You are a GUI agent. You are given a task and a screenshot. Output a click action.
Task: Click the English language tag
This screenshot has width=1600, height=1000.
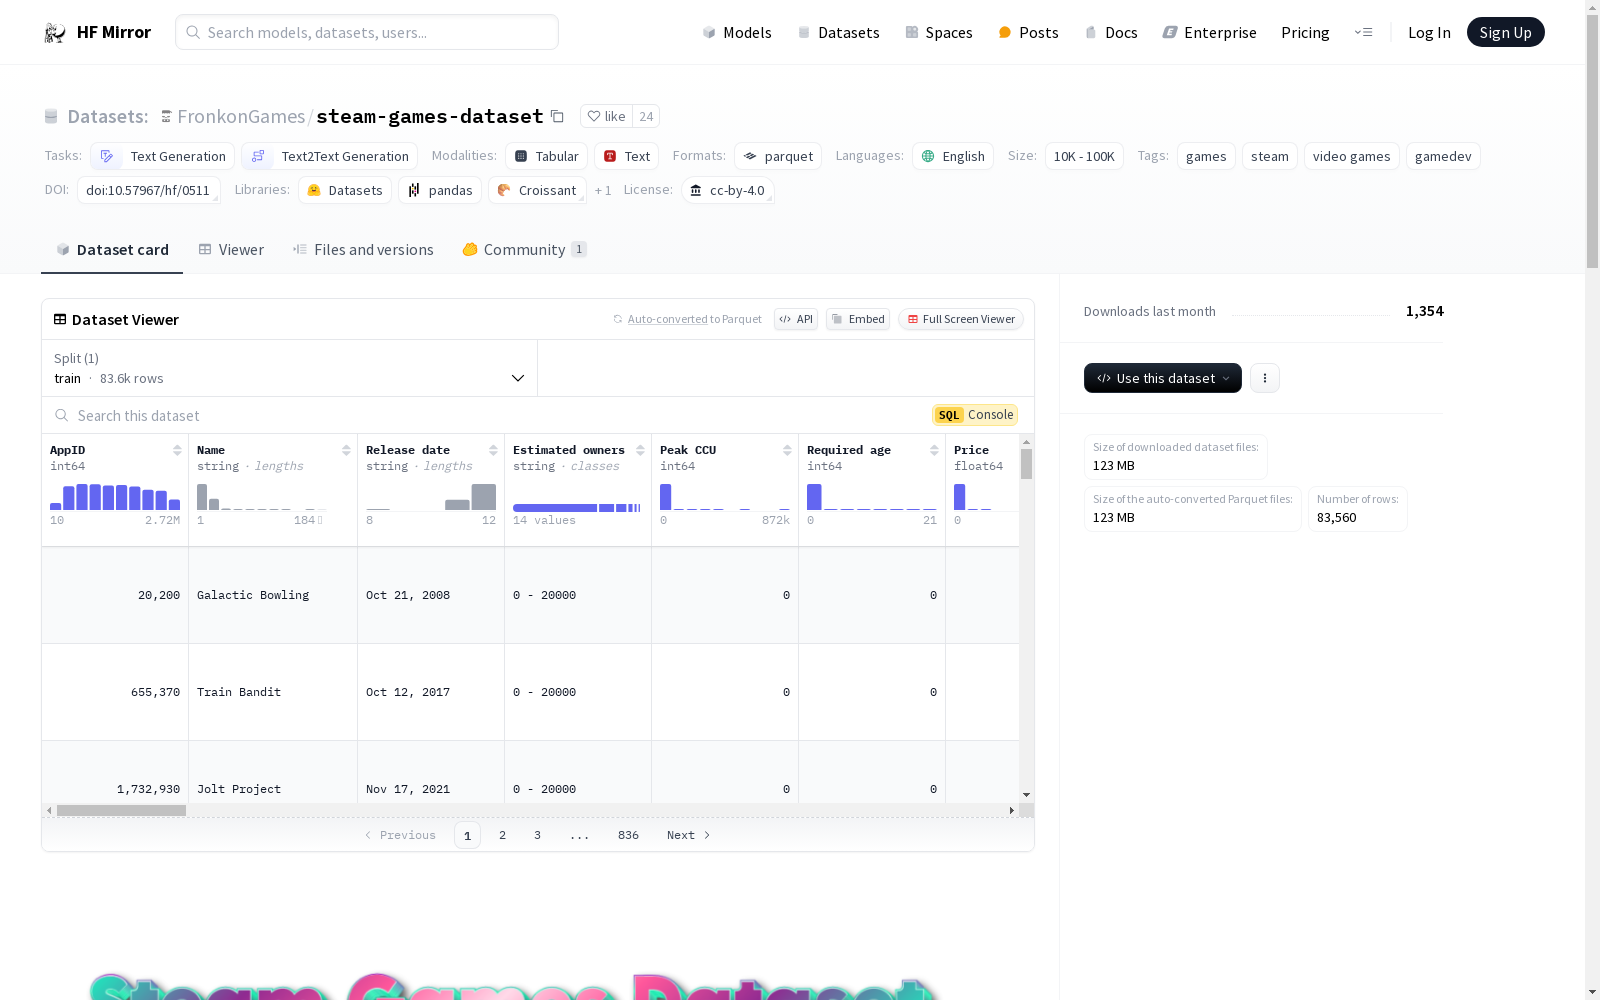[x=953, y=156]
